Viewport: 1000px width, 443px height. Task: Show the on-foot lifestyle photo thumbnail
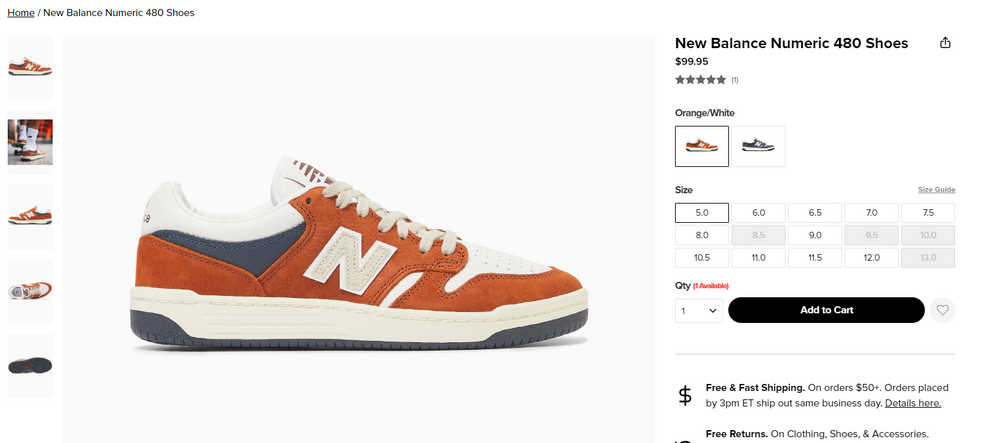(x=30, y=142)
